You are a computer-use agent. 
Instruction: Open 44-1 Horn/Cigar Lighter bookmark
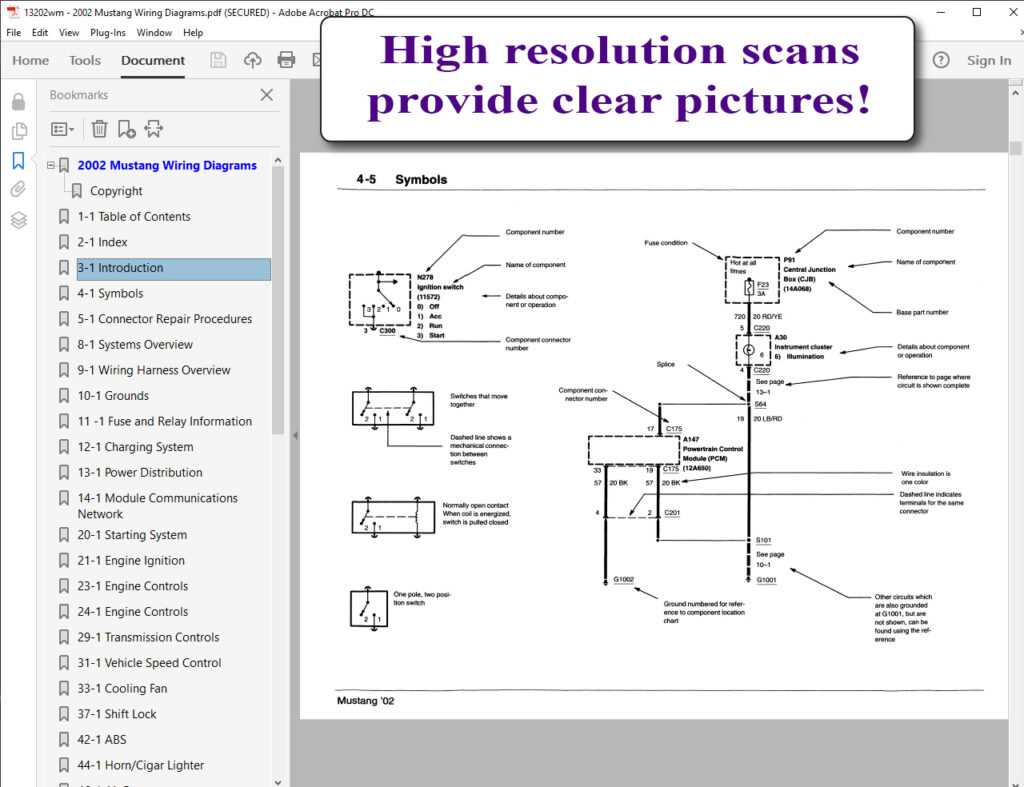tap(140, 765)
